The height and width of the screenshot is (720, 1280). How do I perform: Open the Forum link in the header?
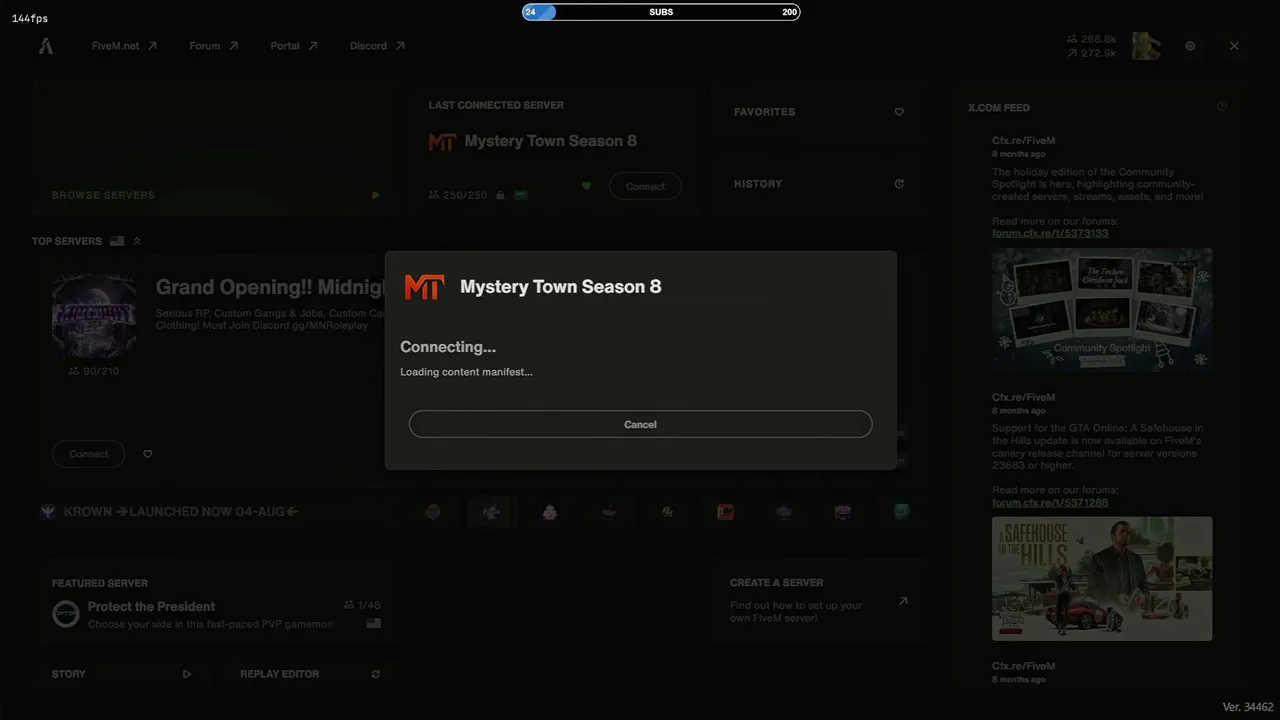214,46
